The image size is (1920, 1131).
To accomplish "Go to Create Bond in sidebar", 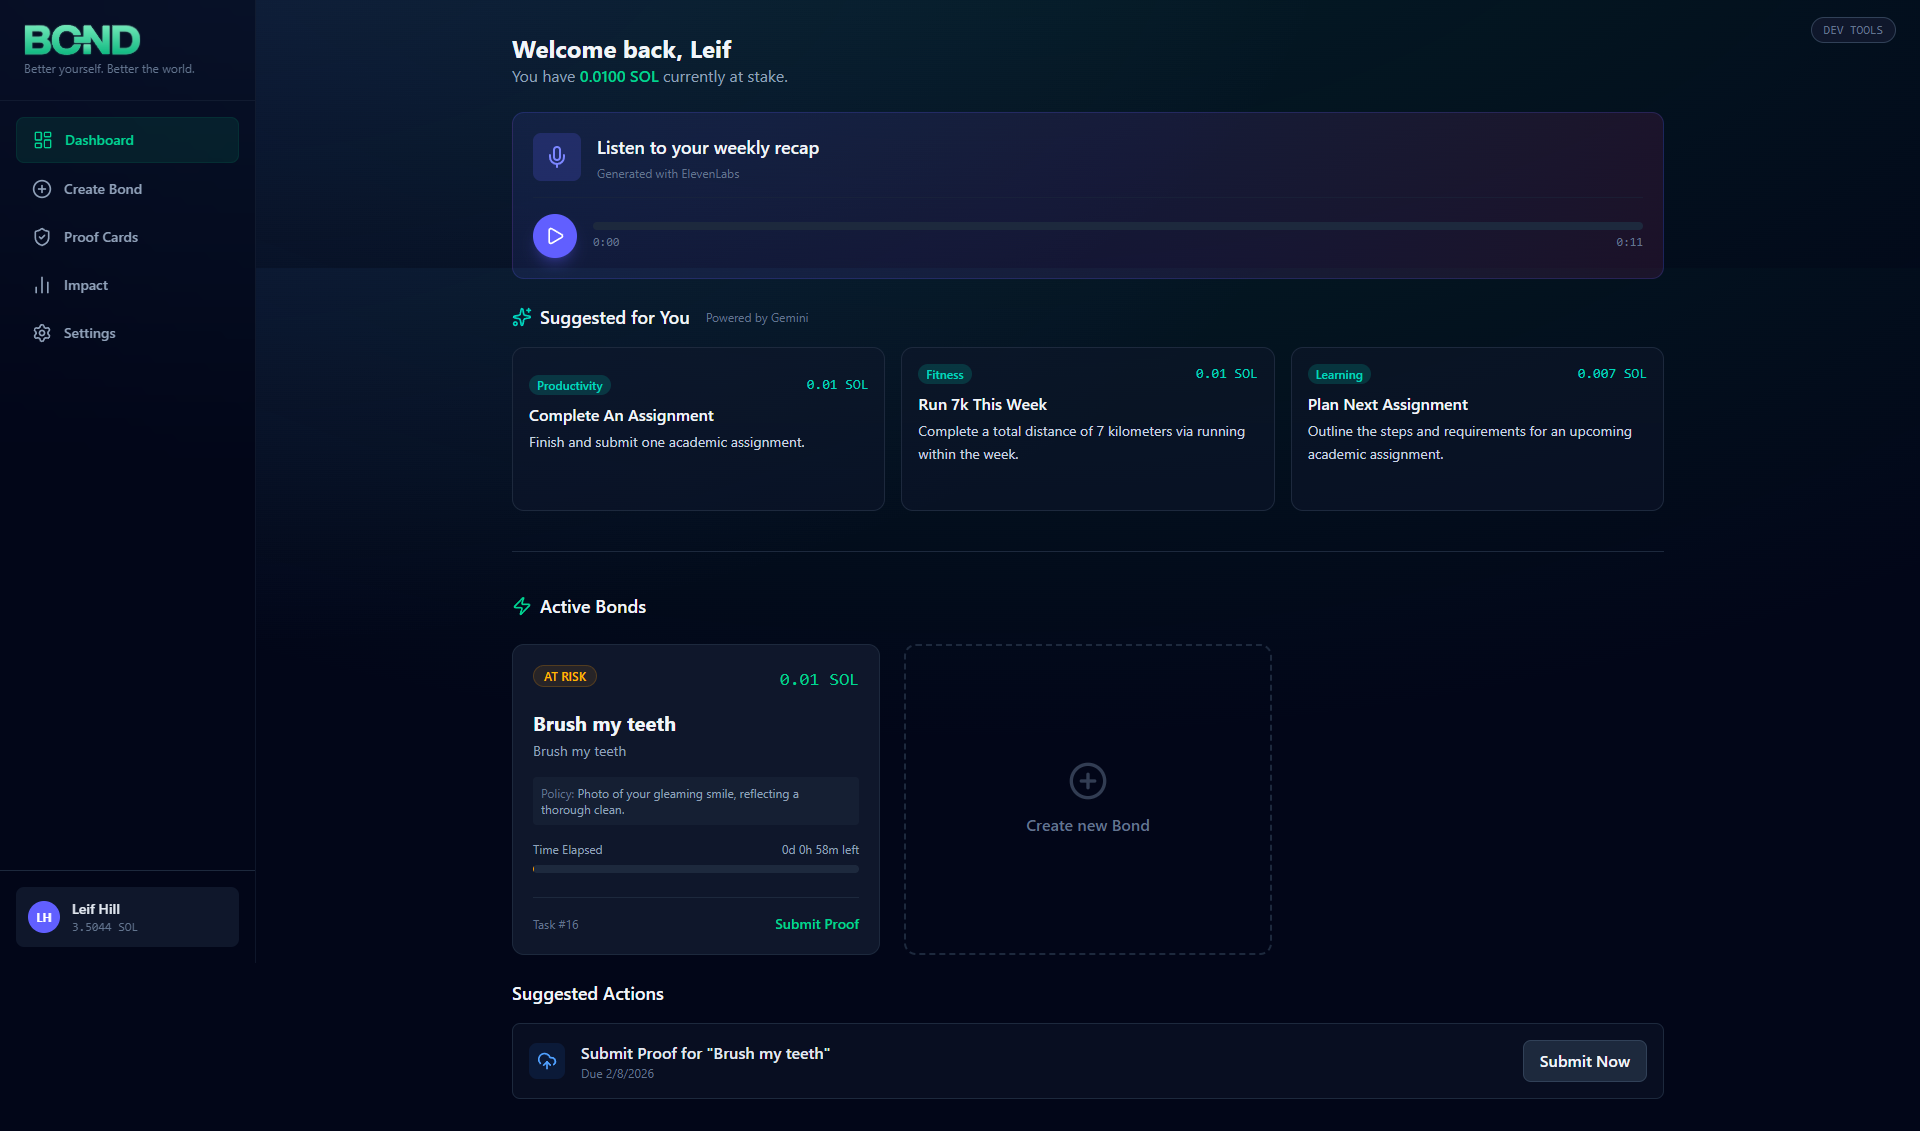I will [x=102, y=189].
